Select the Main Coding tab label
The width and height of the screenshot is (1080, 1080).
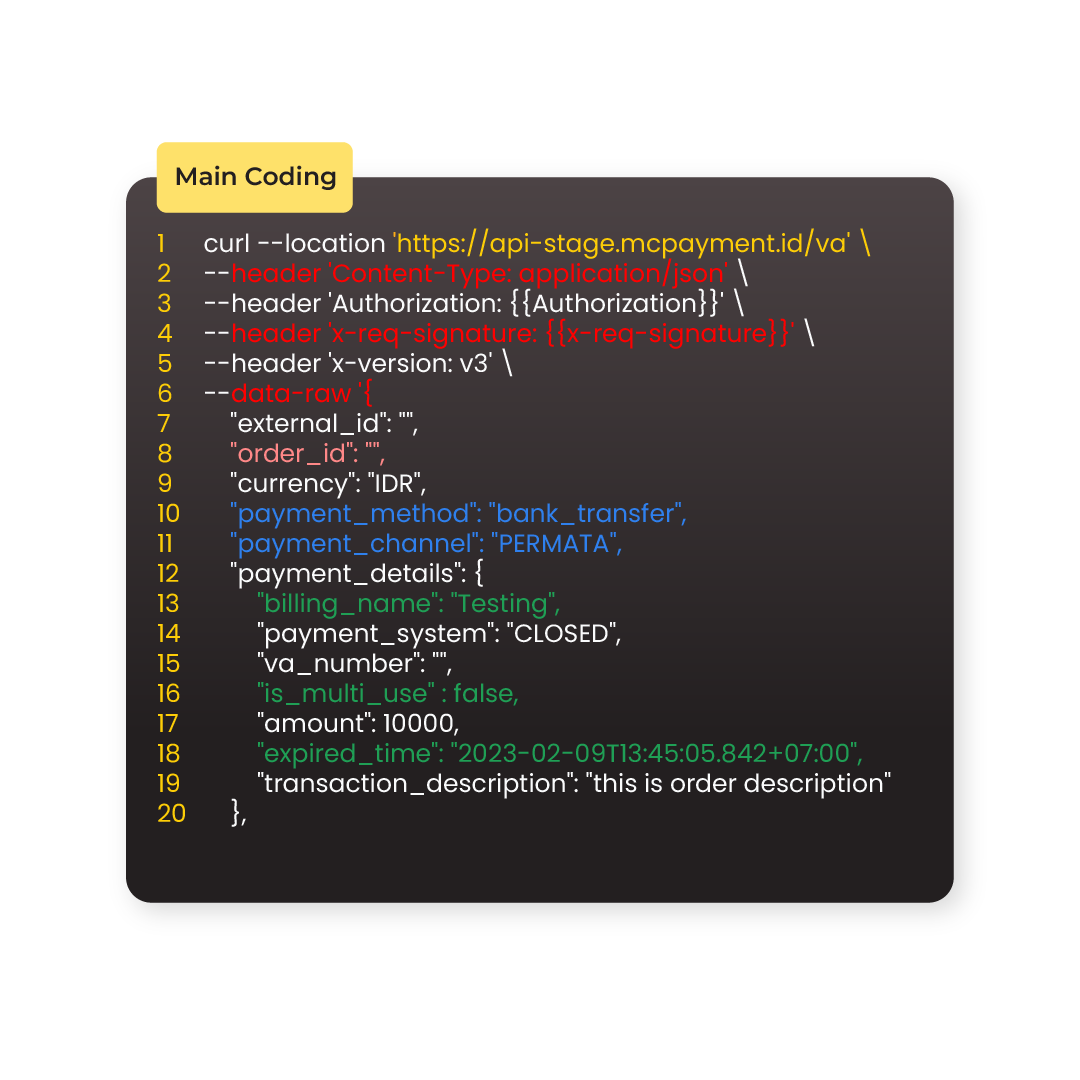pos(256,177)
